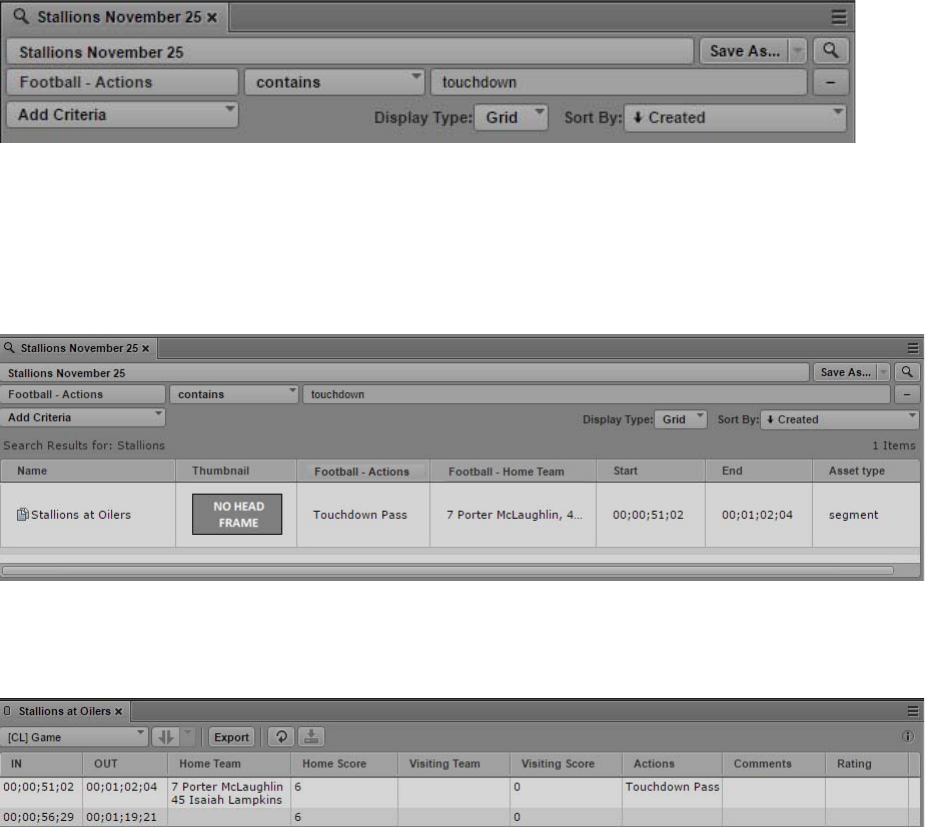Viewport: 925px width, 827px height.
Task: Click the 7 Porter McLaughlin Home Team cell in log
Action: coord(227,793)
